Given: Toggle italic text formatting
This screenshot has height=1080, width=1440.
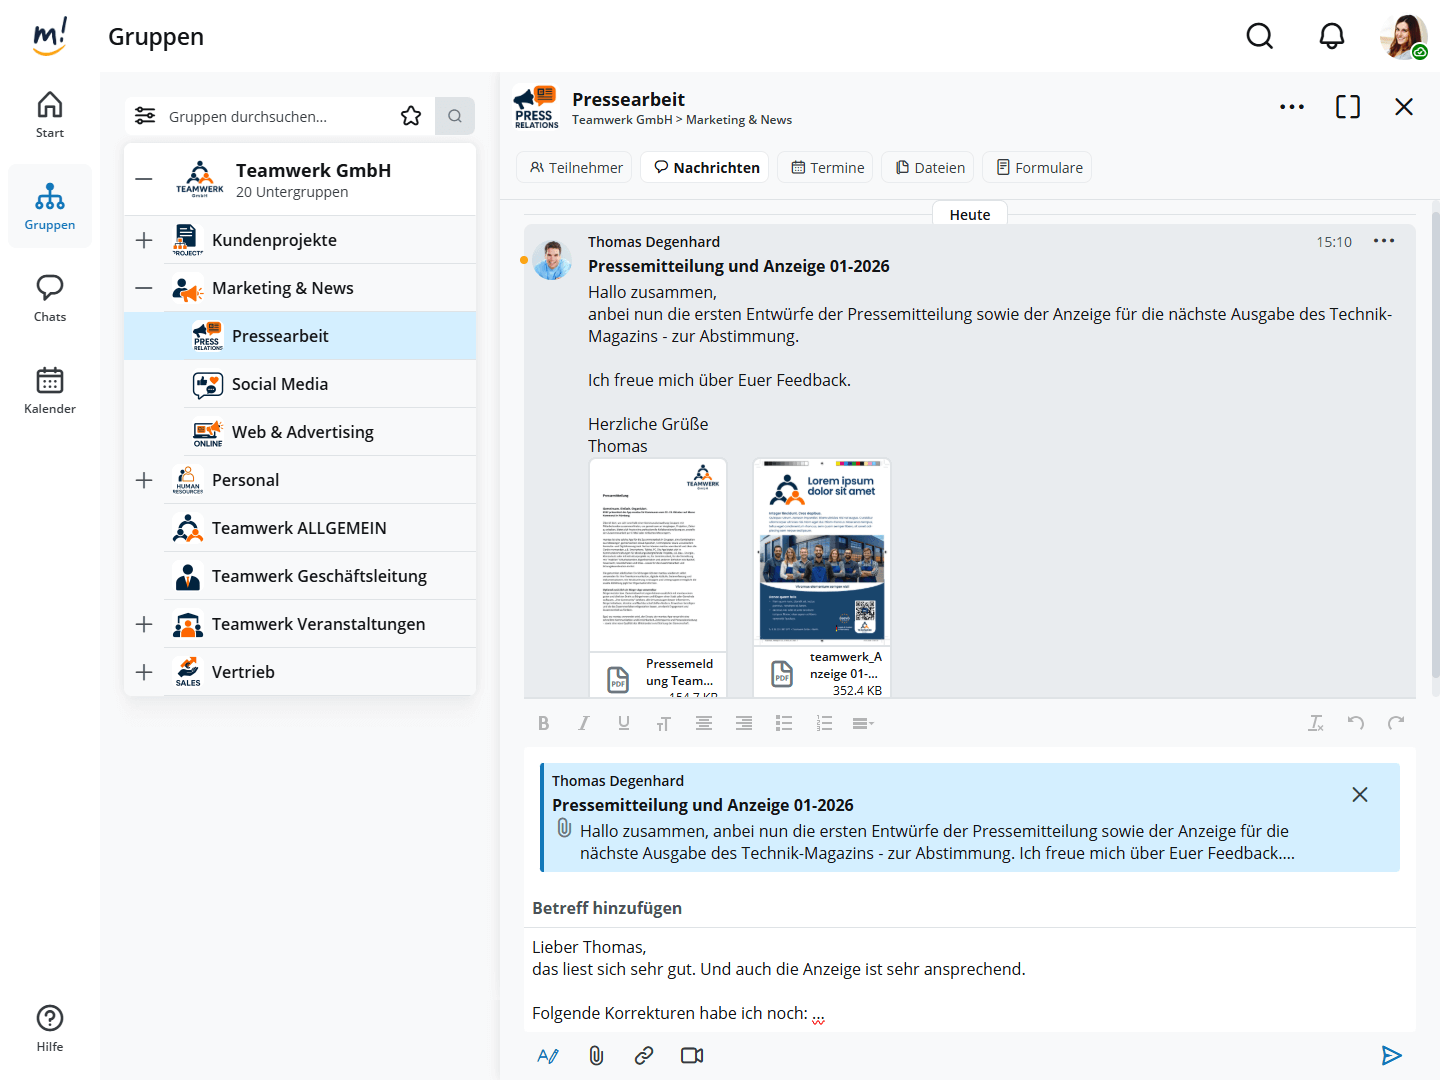Looking at the screenshot, I should [x=584, y=723].
